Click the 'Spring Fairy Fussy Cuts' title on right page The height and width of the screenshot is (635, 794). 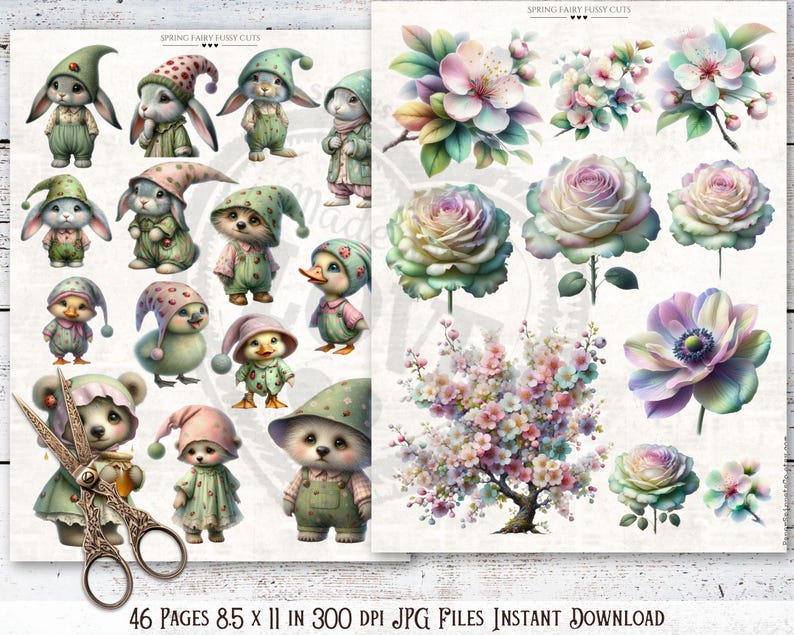578,10
